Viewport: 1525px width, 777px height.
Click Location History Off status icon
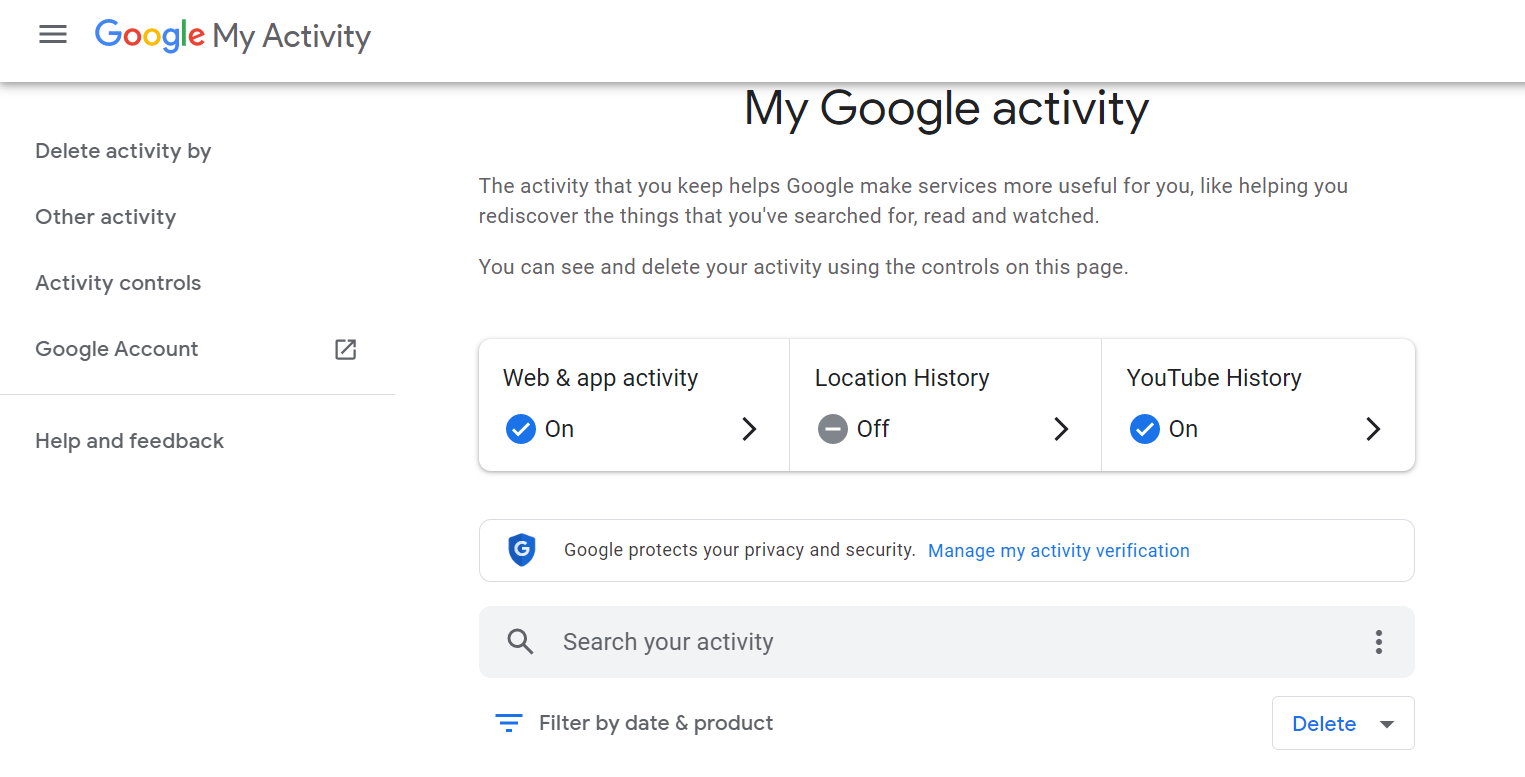tap(832, 429)
